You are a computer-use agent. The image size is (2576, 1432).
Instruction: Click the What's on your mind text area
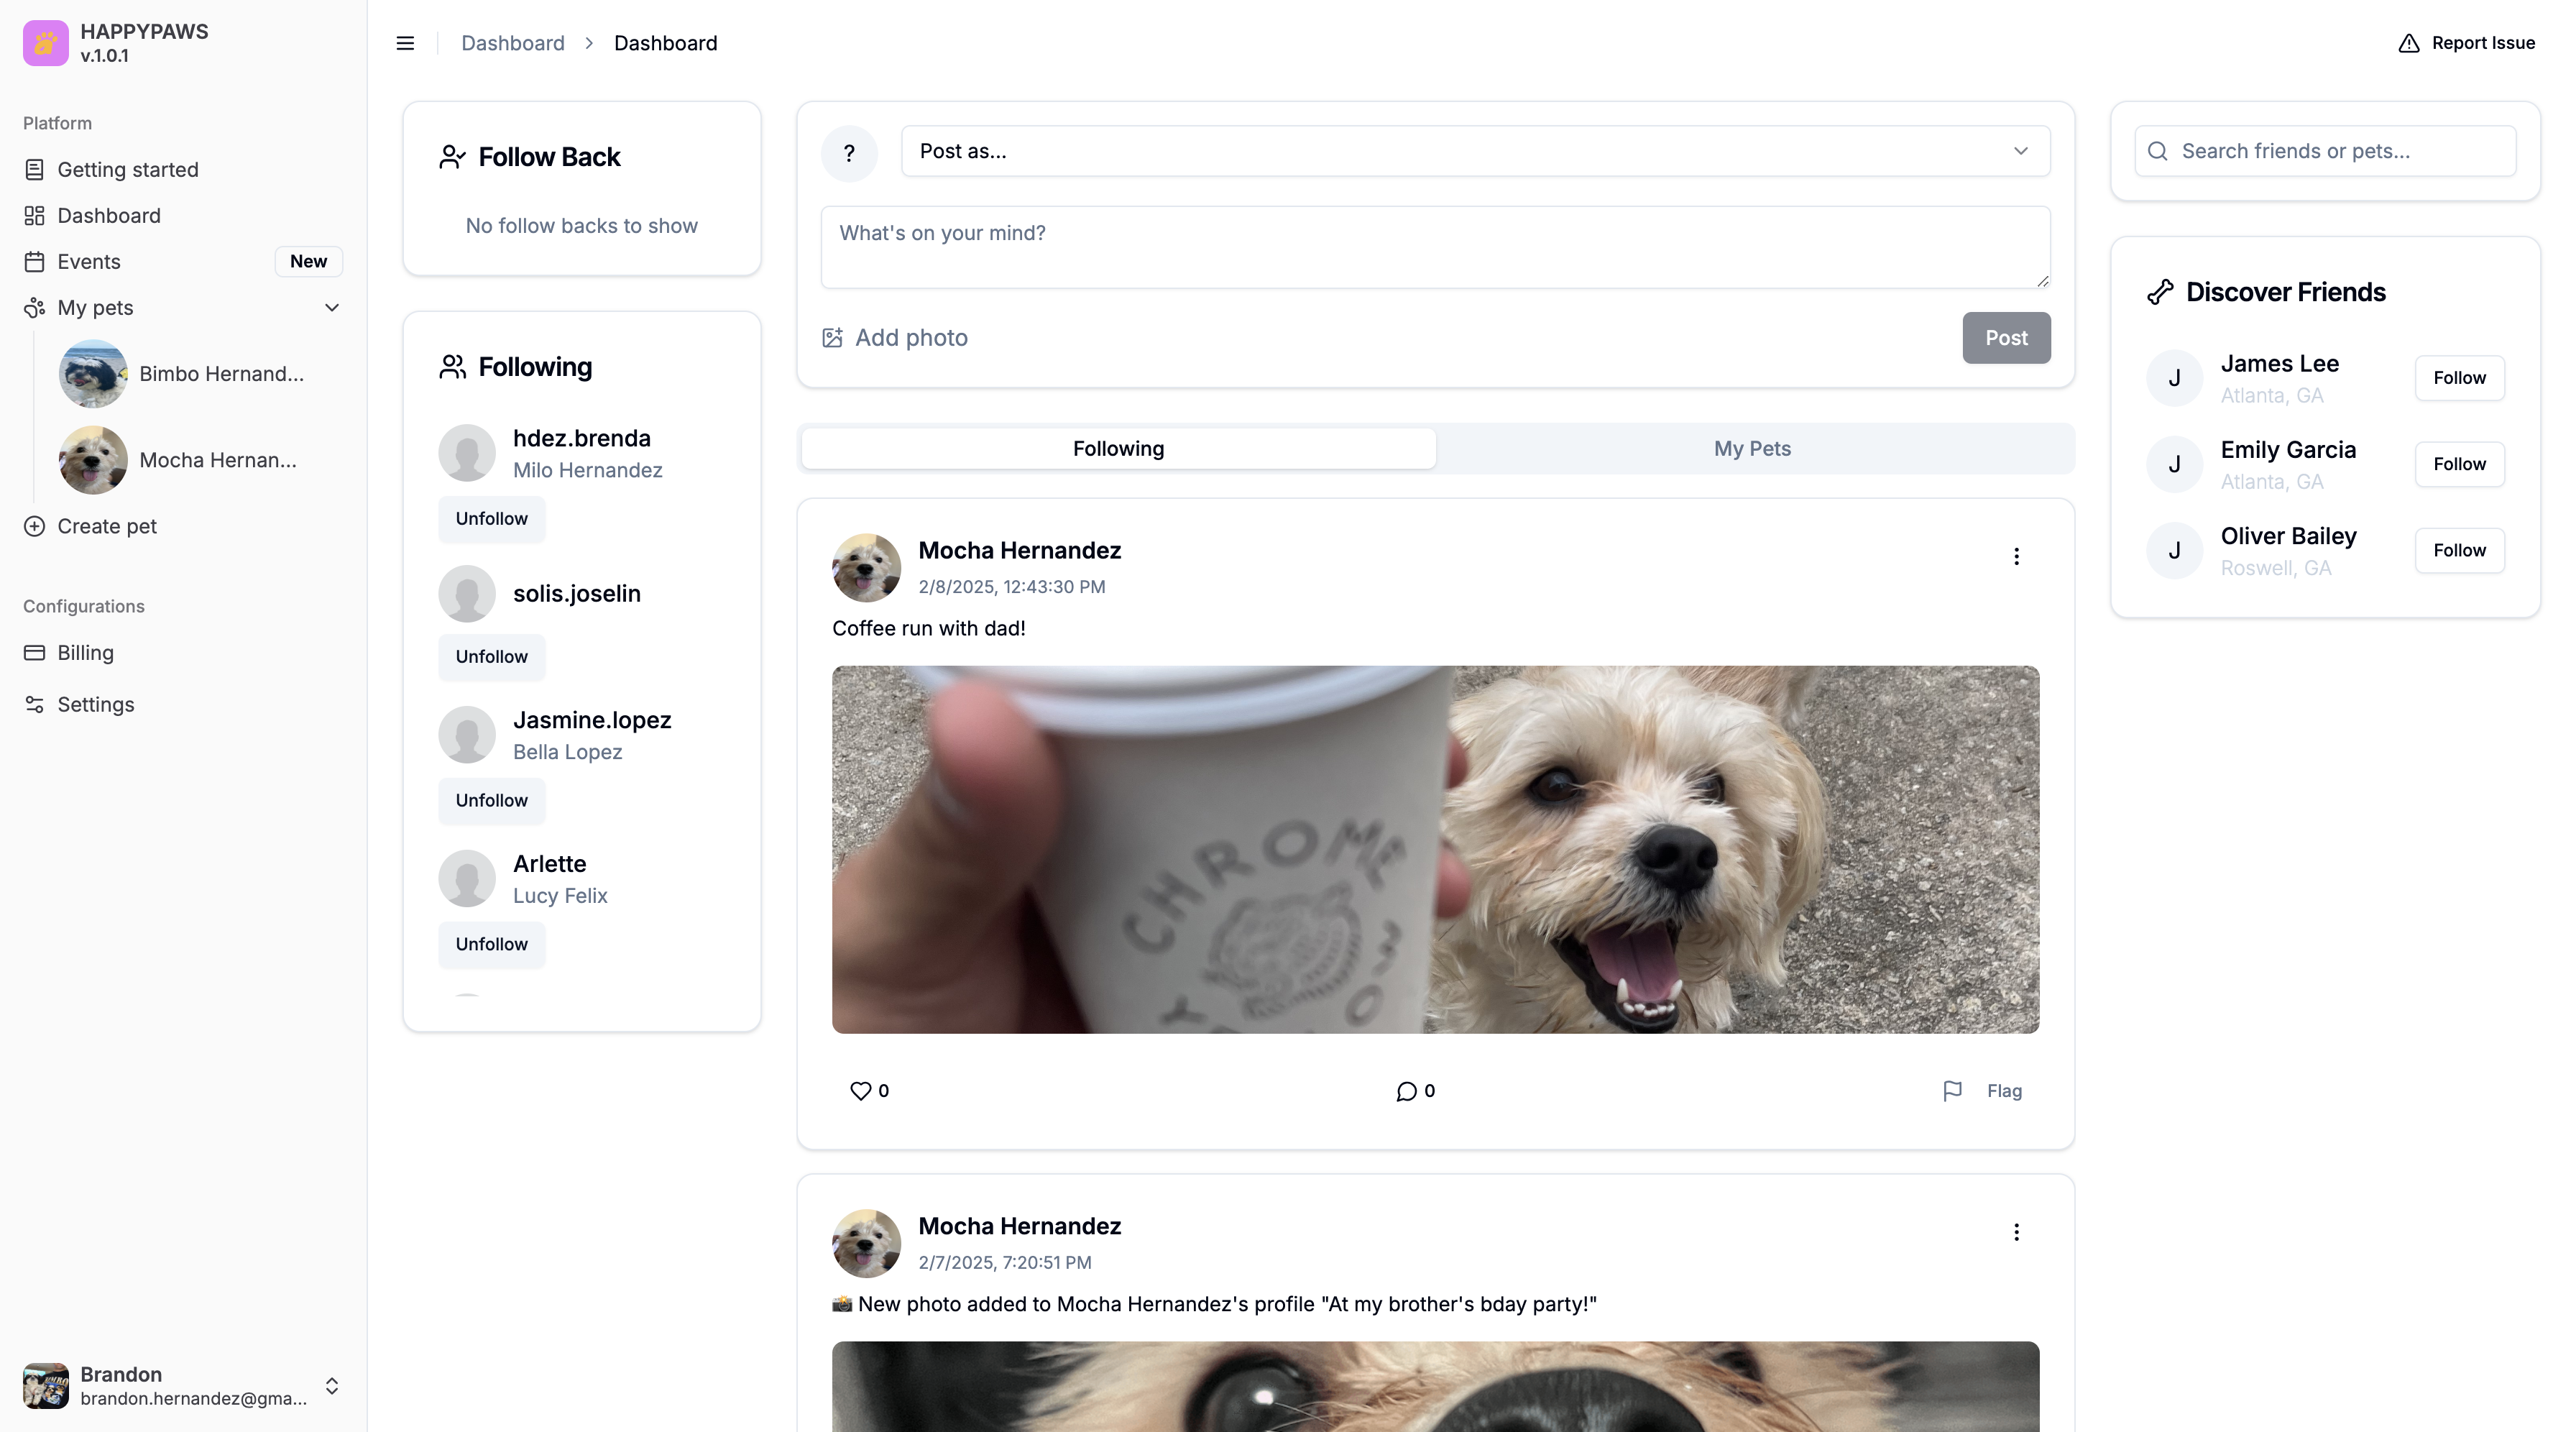1435,248
